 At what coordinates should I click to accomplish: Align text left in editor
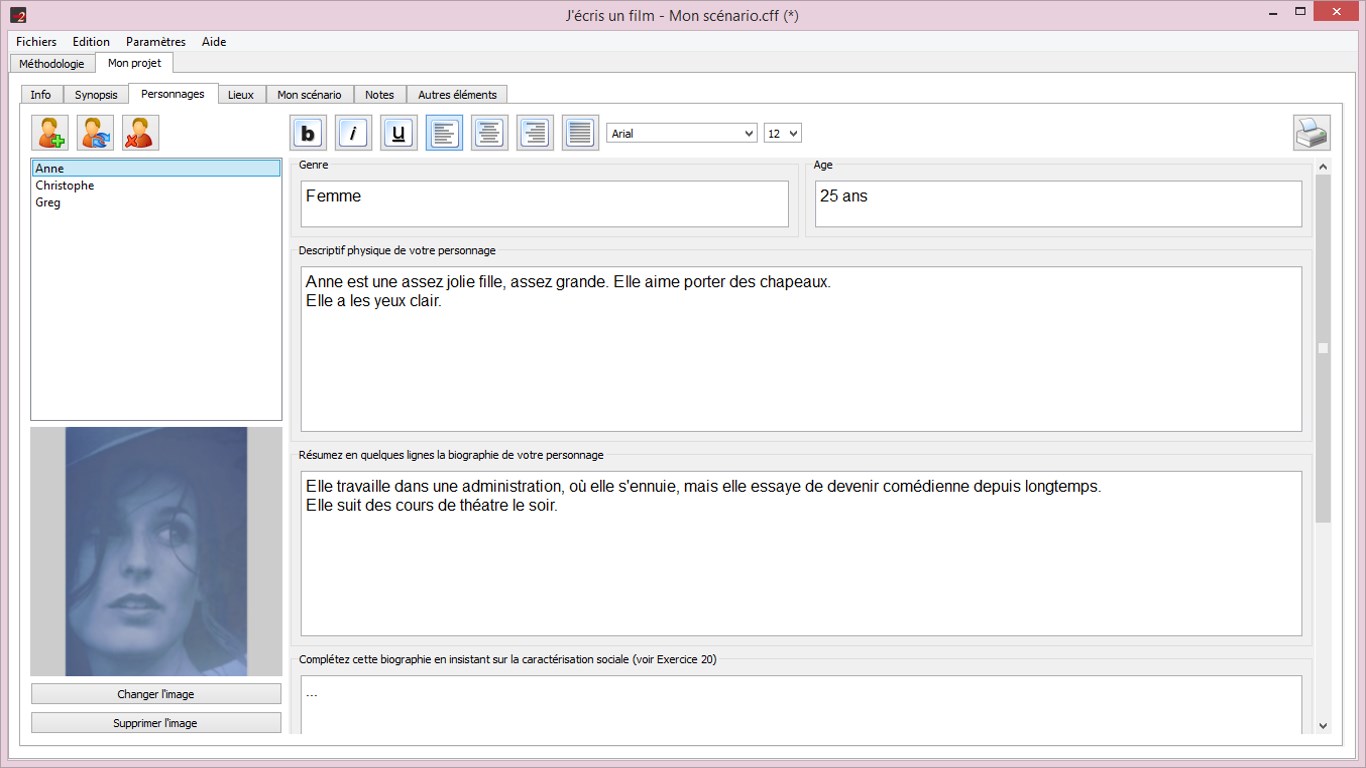444,133
